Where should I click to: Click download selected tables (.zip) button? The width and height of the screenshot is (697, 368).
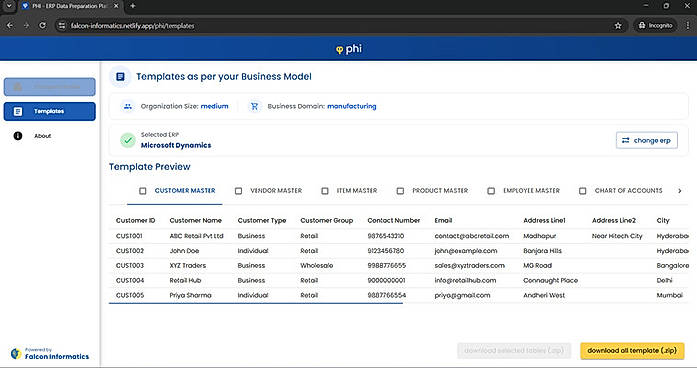[x=514, y=351]
